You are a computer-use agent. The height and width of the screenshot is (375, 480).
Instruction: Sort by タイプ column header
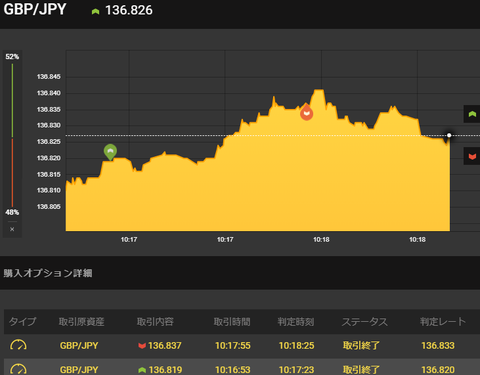(22, 322)
